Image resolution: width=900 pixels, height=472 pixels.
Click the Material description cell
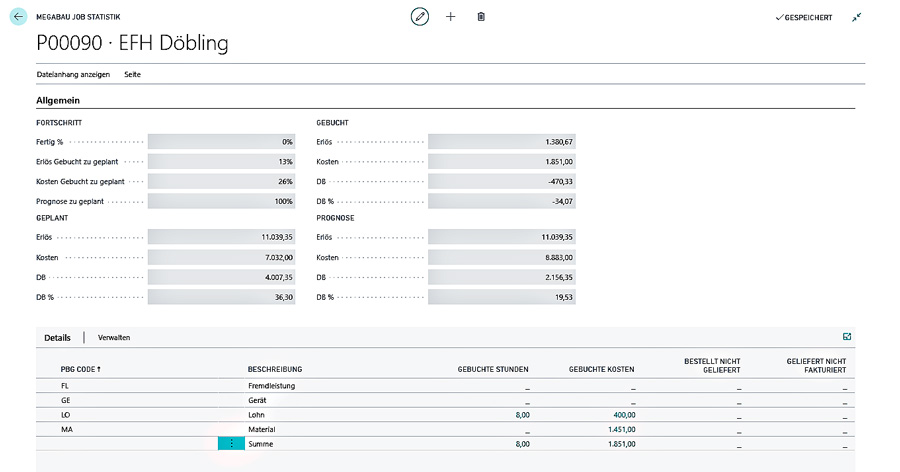(262, 429)
